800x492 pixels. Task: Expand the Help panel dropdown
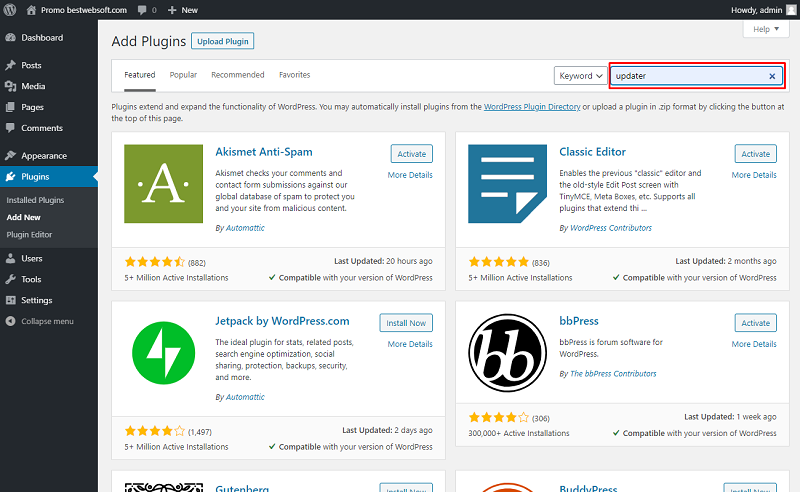click(x=766, y=29)
